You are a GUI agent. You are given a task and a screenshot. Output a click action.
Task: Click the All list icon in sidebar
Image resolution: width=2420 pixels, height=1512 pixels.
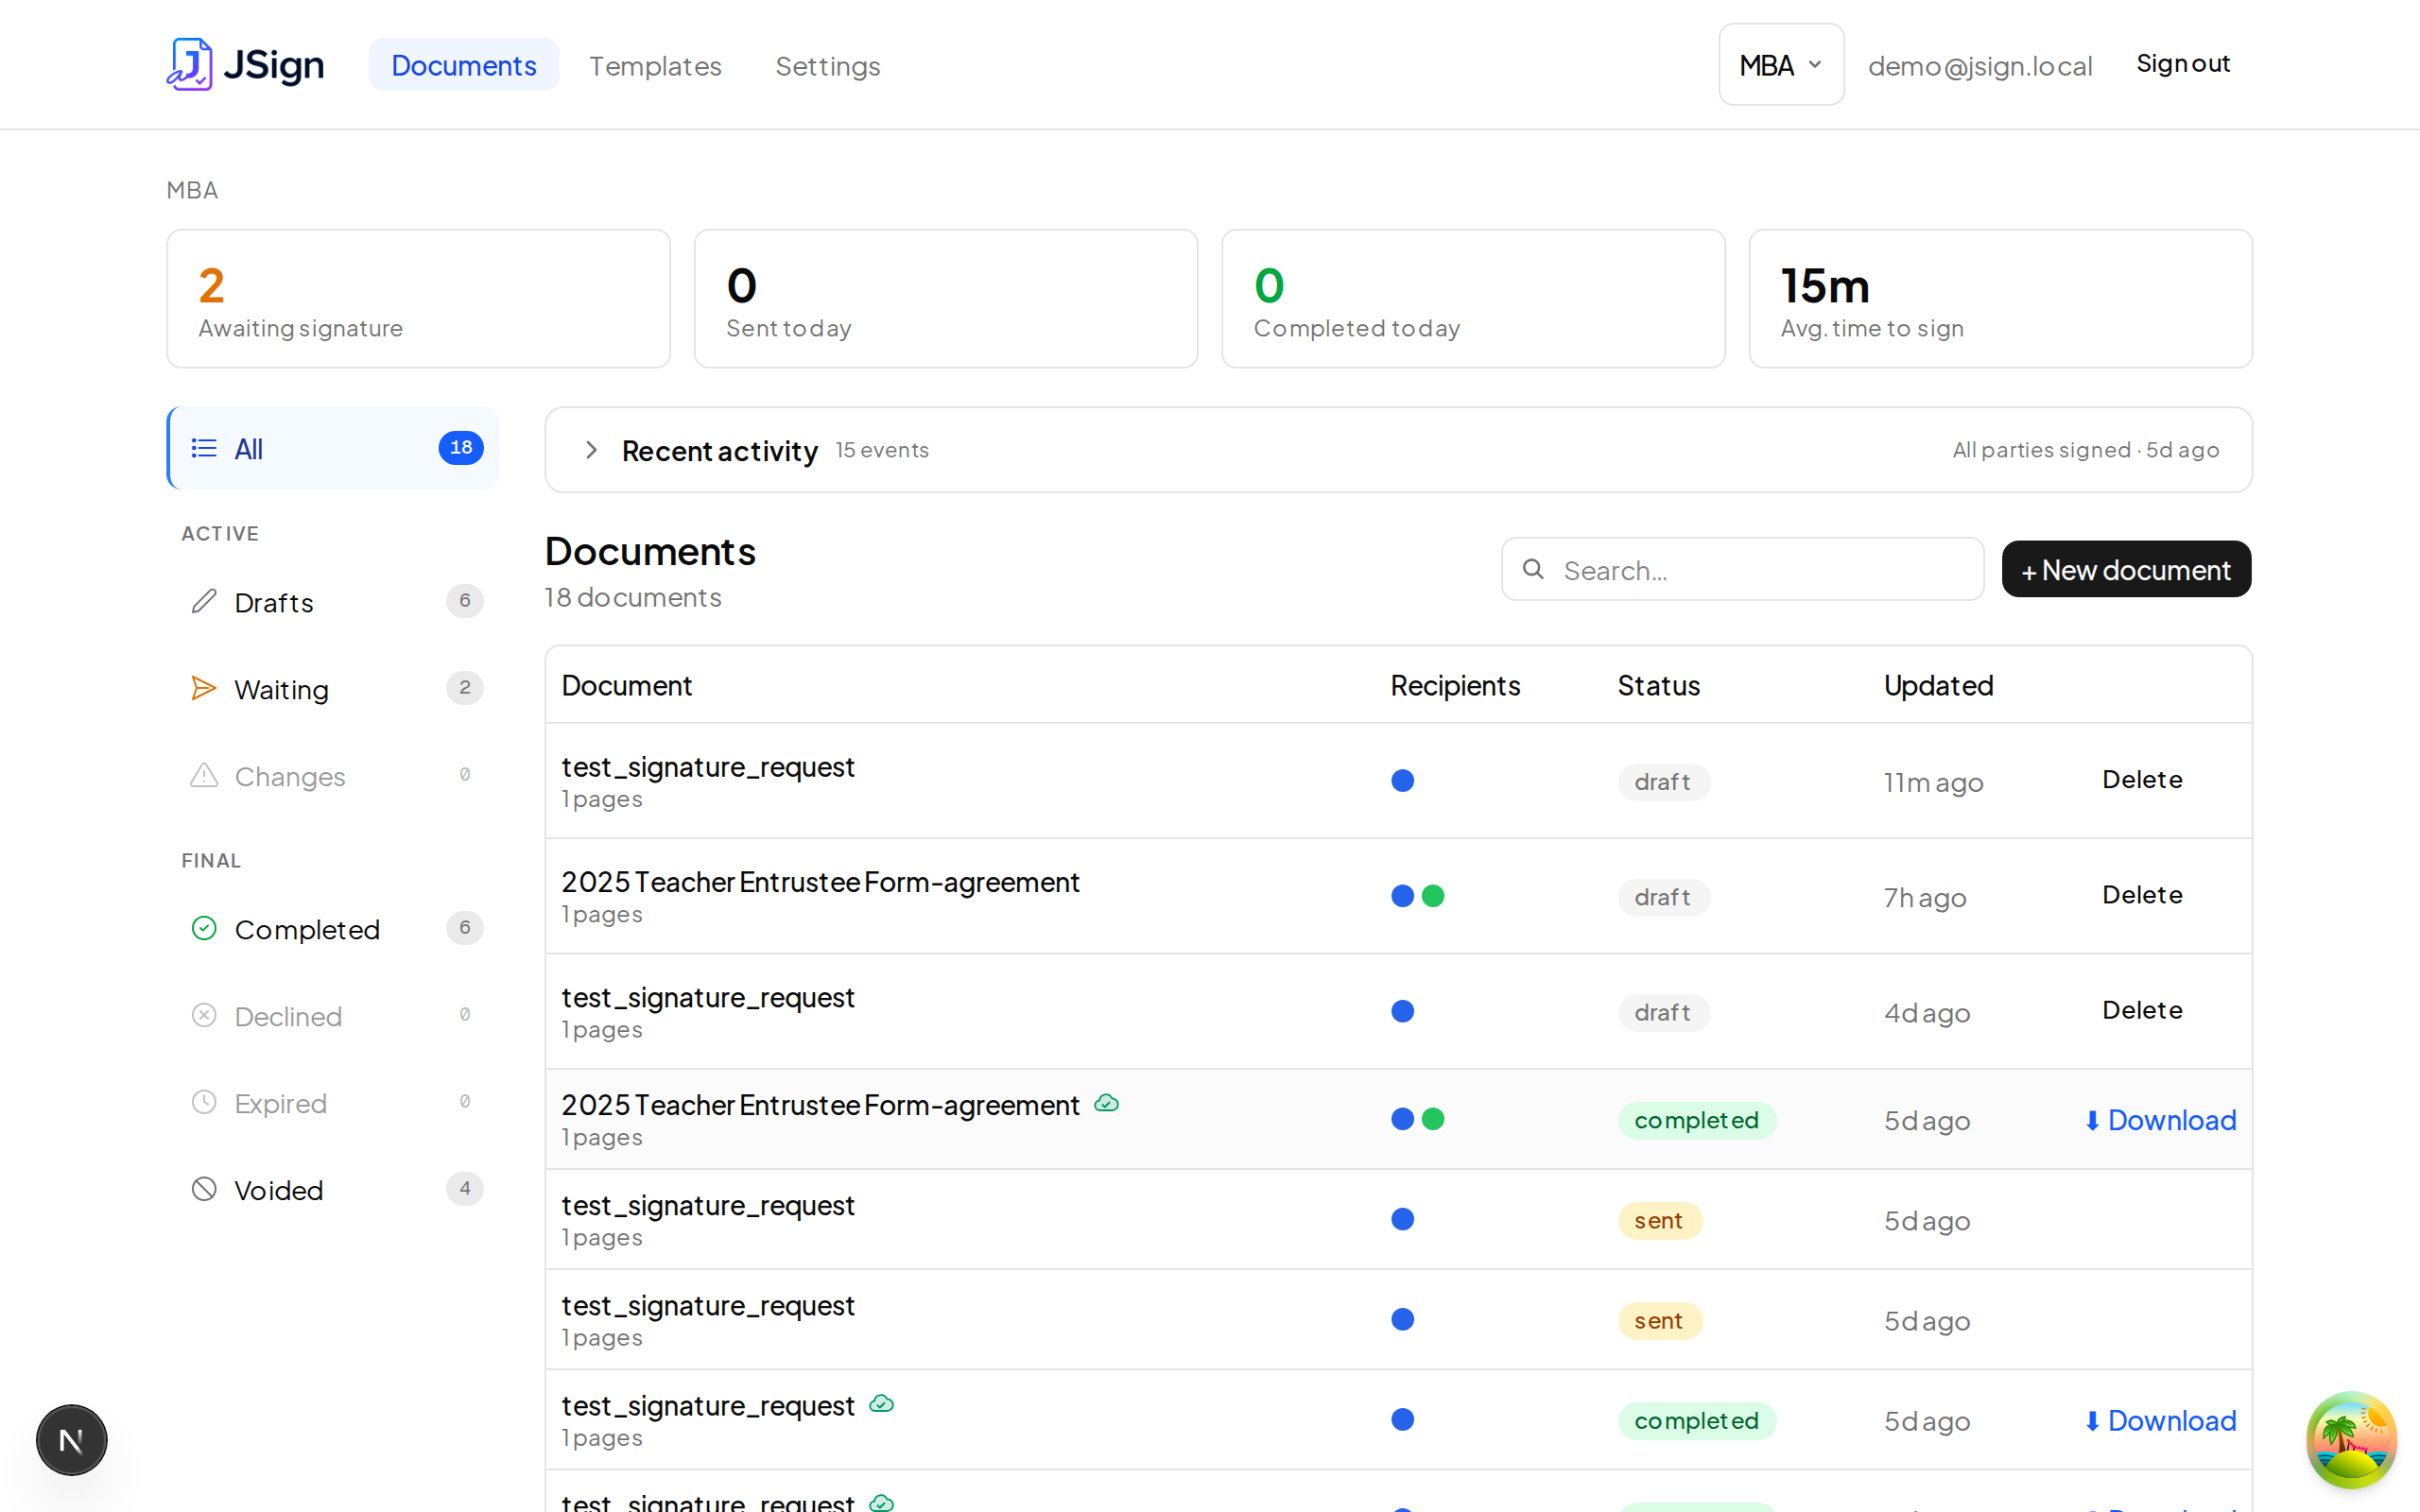(x=204, y=448)
